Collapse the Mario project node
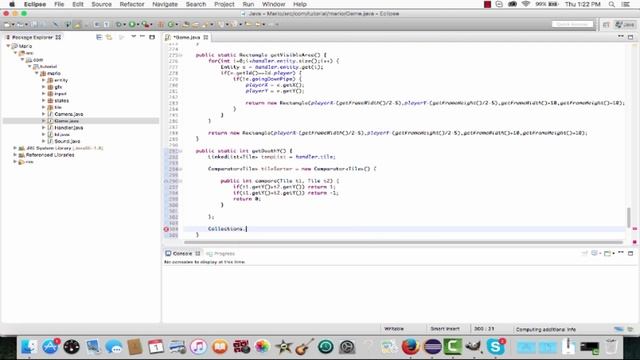Viewport: 640px width, 360px height. [8, 46]
